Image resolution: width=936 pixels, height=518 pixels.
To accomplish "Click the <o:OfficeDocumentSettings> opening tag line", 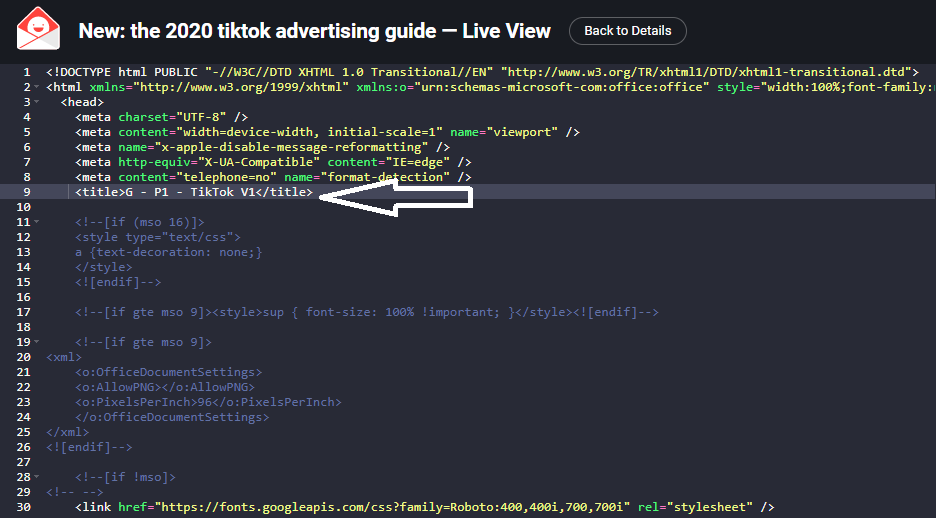I will pos(168,372).
